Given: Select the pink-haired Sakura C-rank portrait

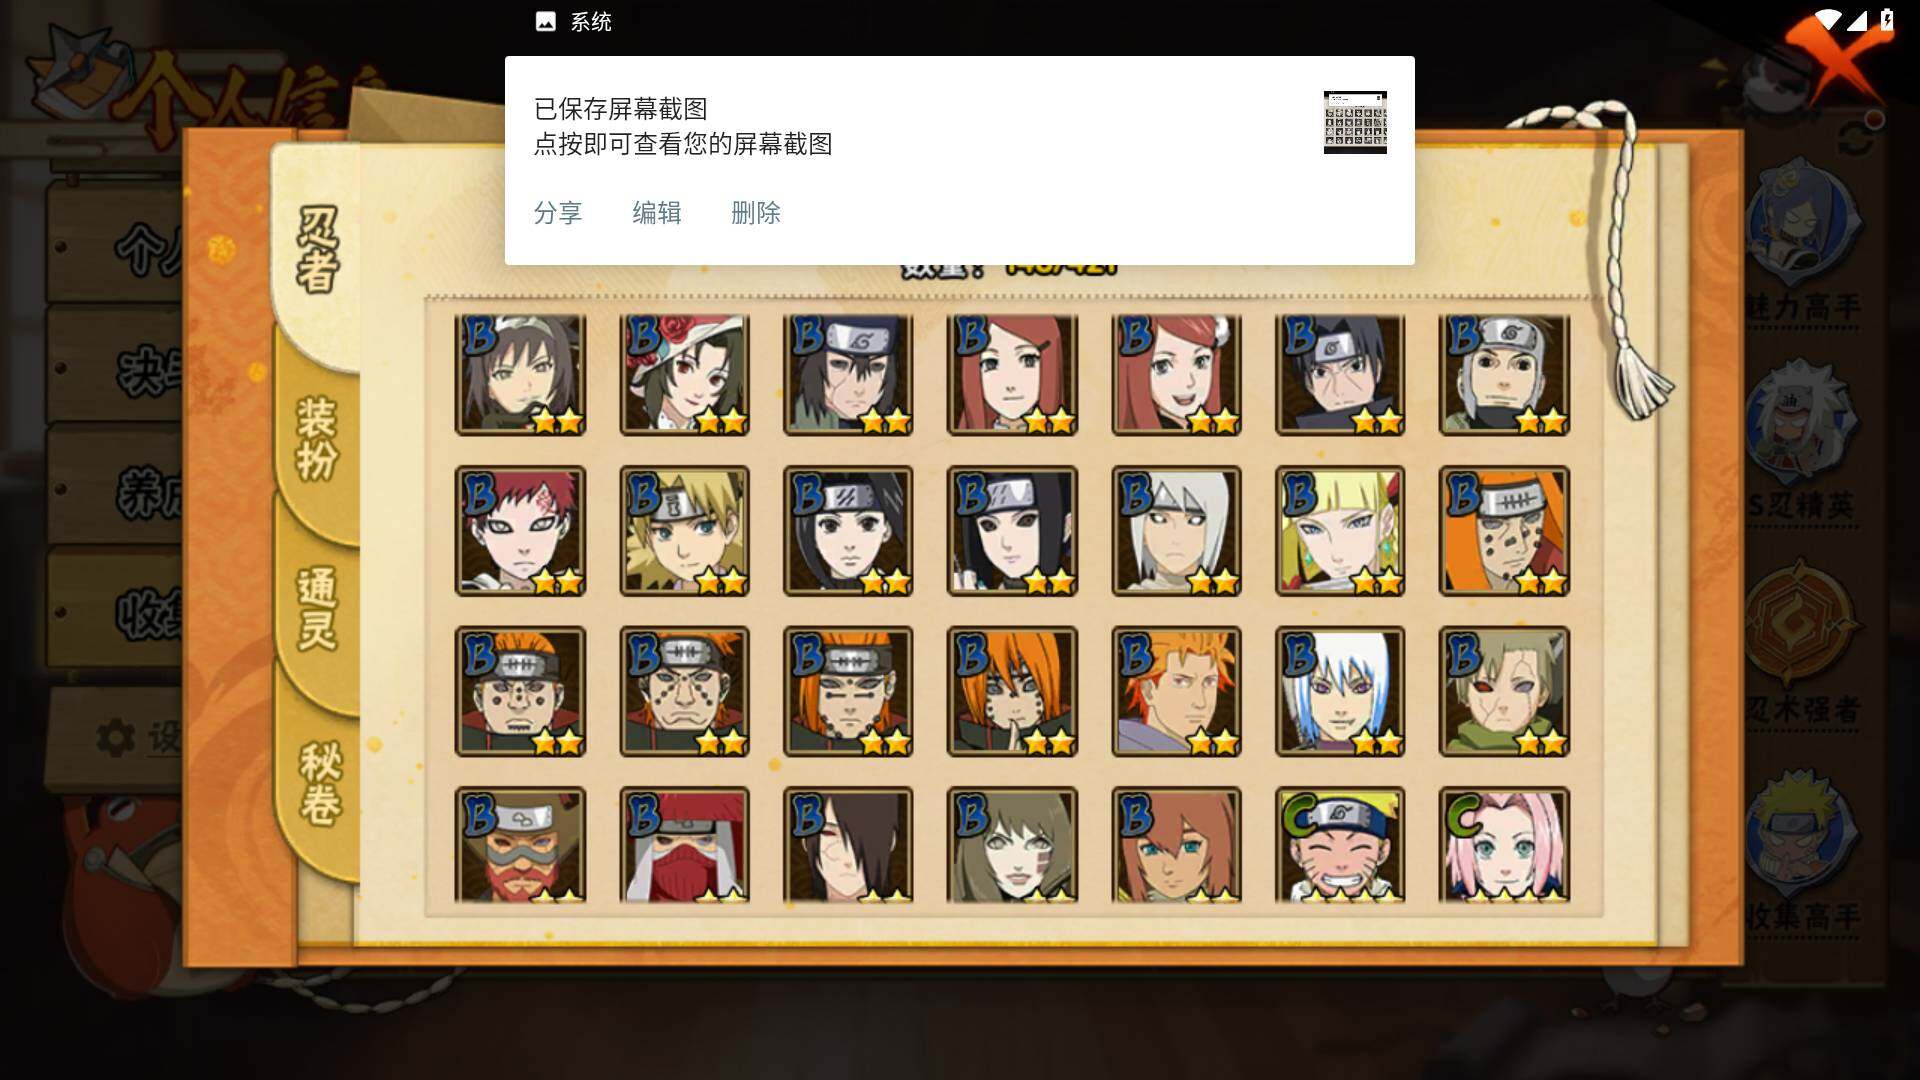Looking at the screenshot, I should (1504, 845).
